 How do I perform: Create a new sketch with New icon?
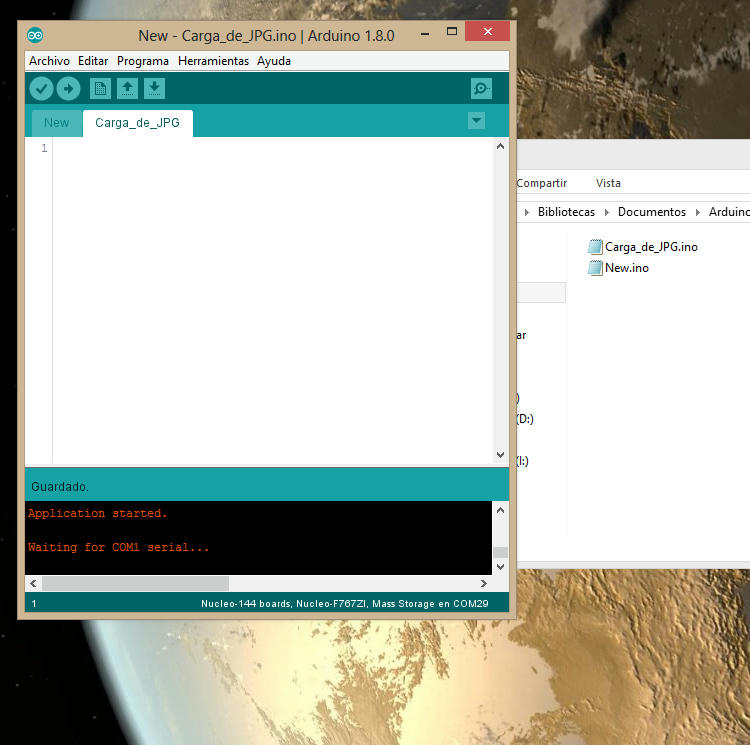click(x=100, y=89)
